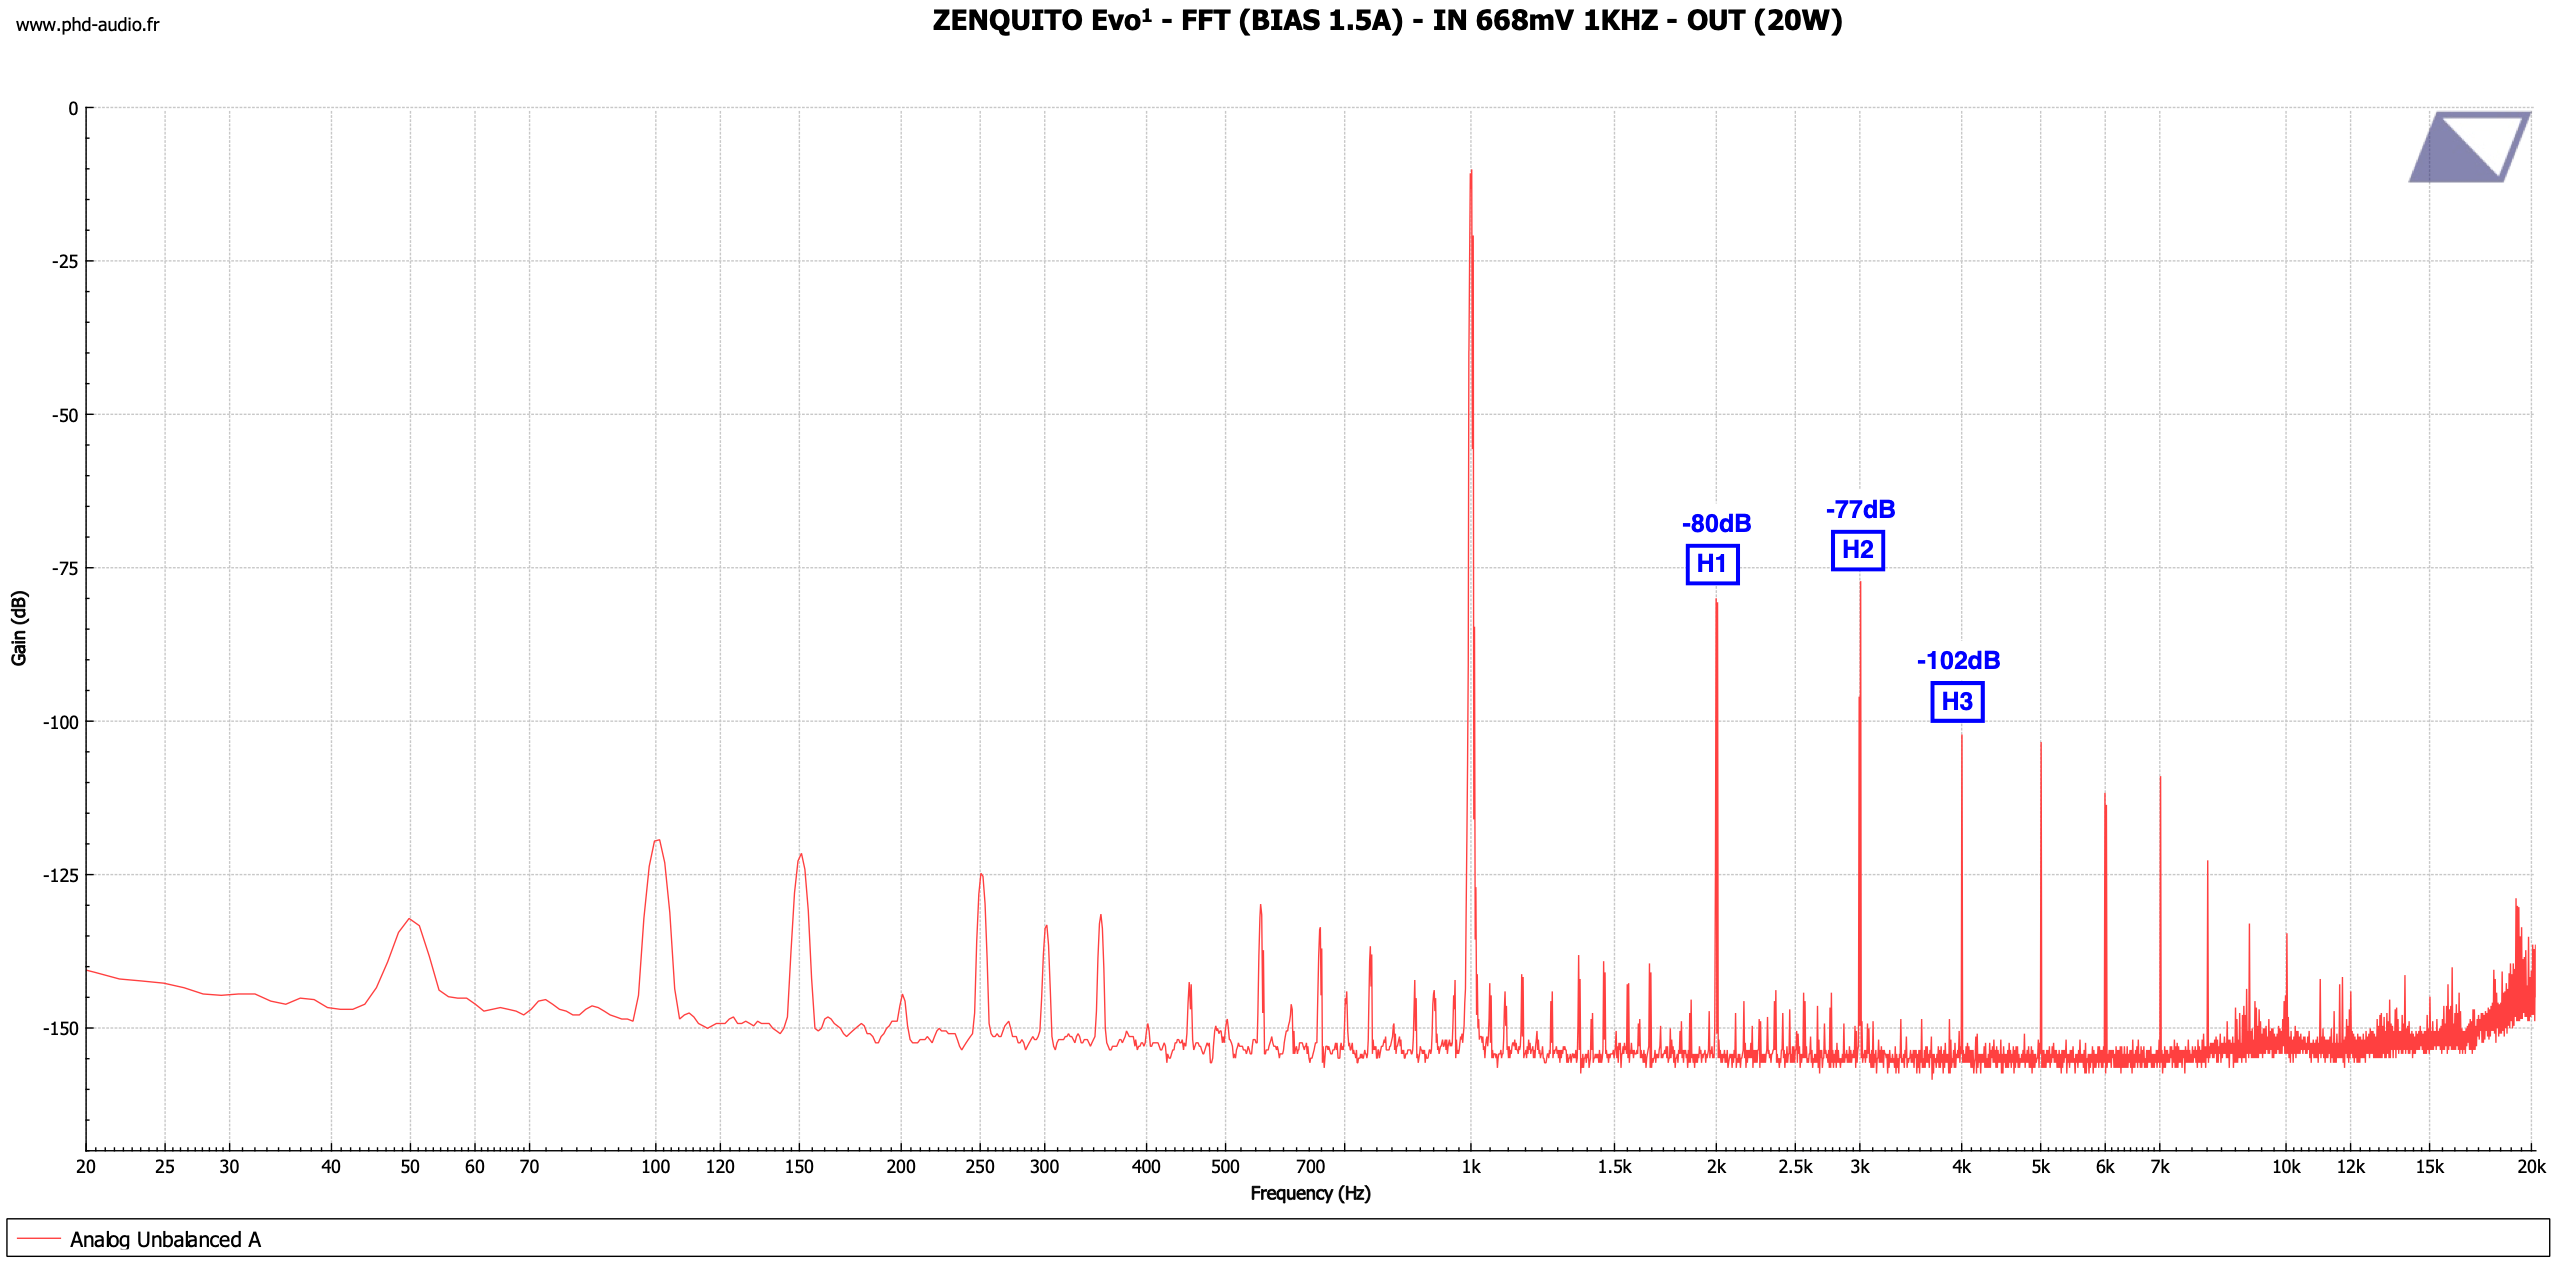Click the -100 dB gain axis label
Image resolution: width=2556 pixels, height=1263 pixels.
(x=60, y=723)
